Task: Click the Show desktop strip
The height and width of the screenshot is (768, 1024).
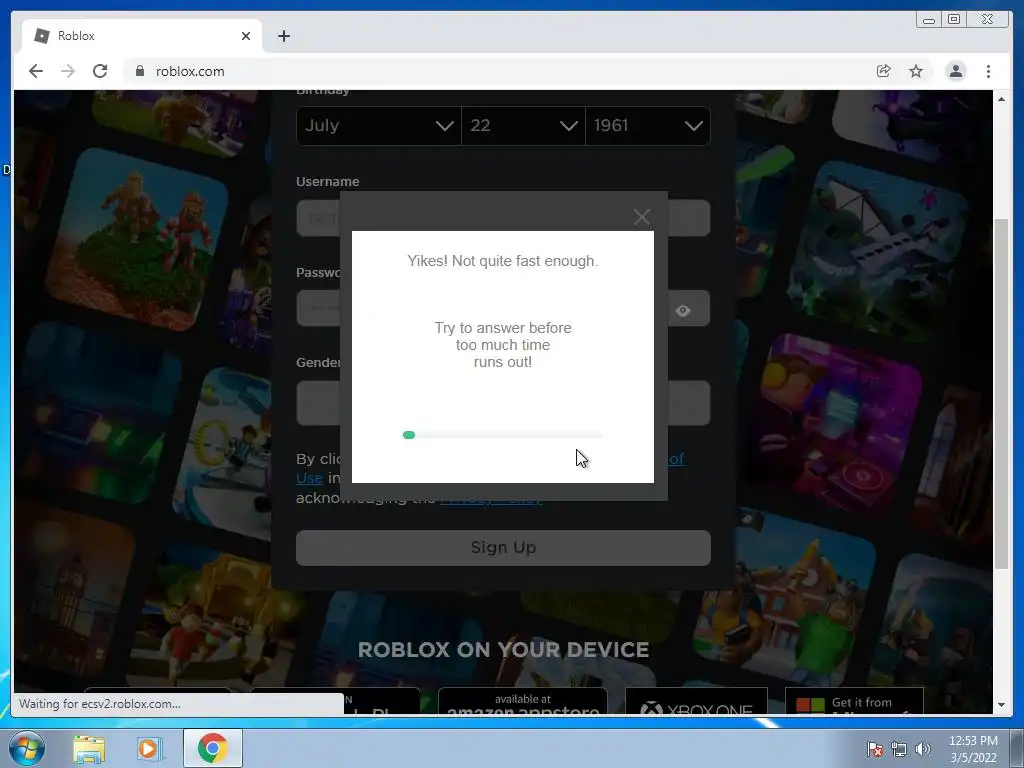Action: tap(1017, 748)
